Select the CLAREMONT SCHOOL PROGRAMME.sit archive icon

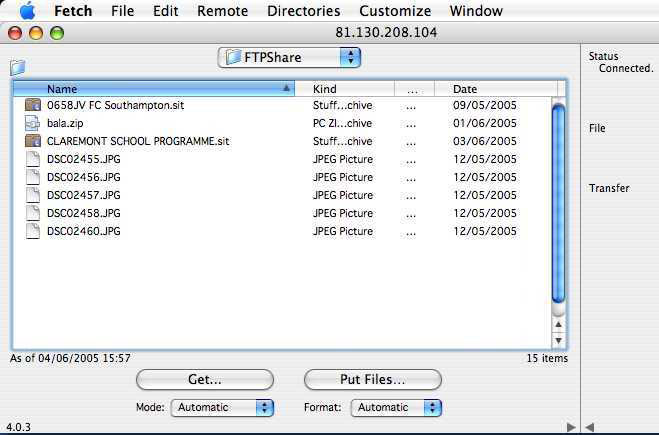click(x=33, y=141)
